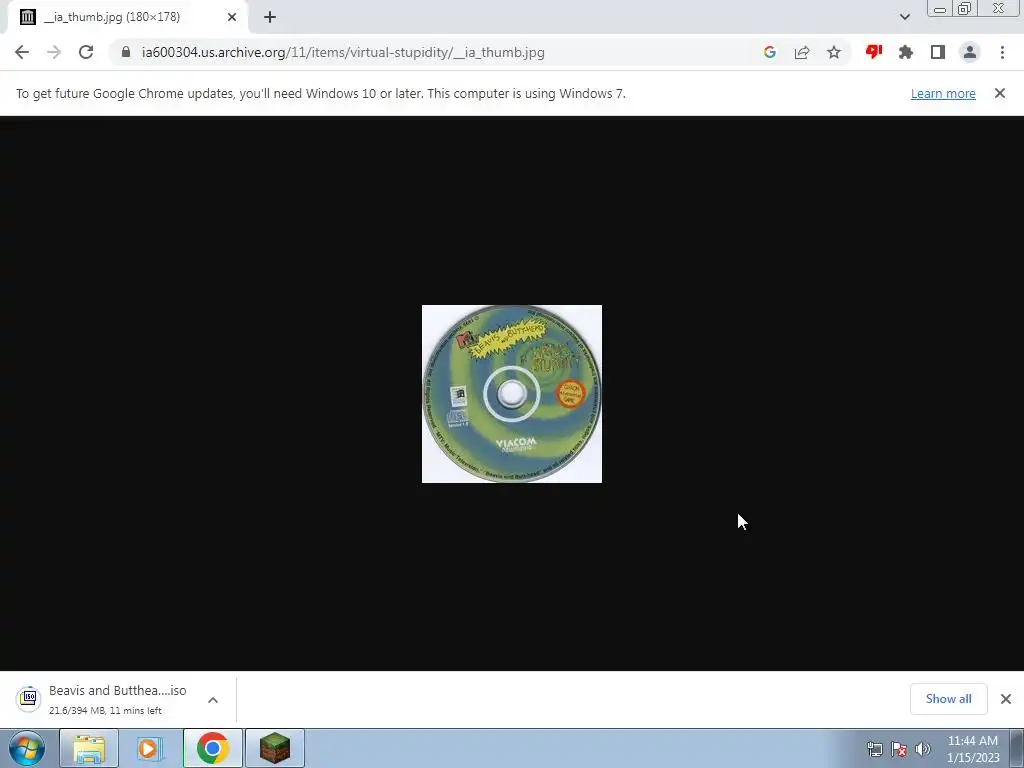Image resolution: width=1024 pixels, height=768 pixels.
Task: Dismiss the Chrome update notice bar
Action: 1000,93
